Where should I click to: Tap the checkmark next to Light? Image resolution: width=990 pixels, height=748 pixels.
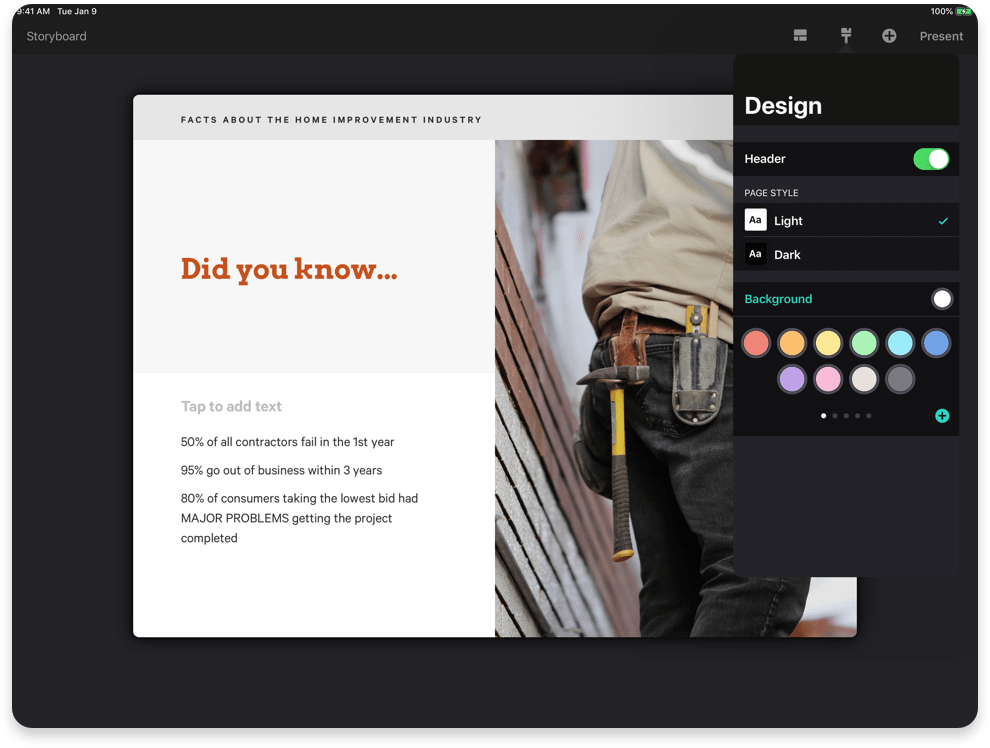pyautogui.click(x=943, y=221)
